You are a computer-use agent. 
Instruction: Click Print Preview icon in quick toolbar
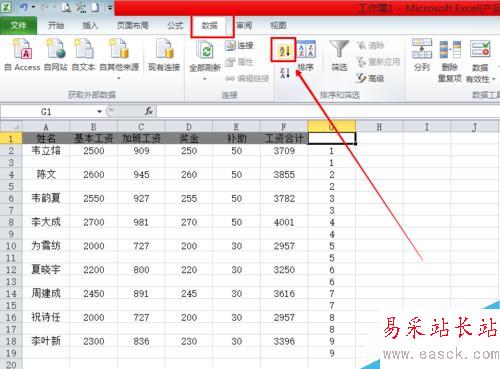tap(66, 7)
